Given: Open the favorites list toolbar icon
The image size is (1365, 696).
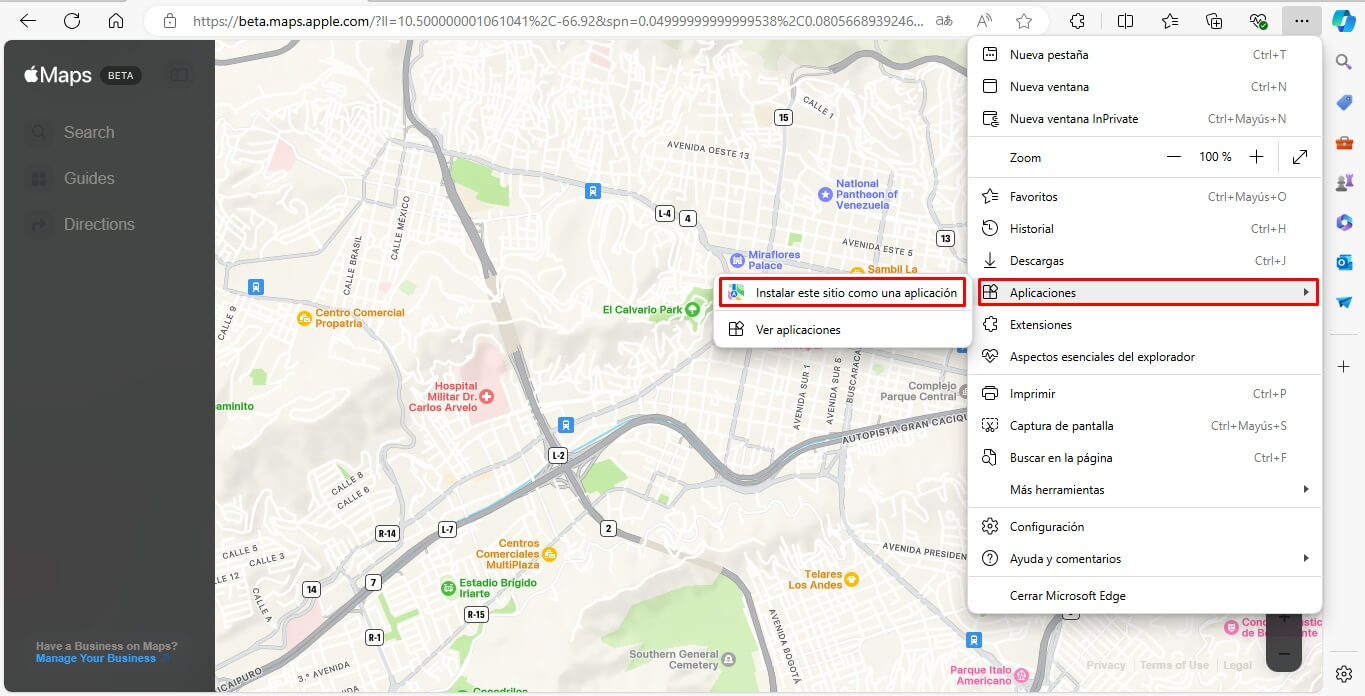Looking at the screenshot, I should pyautogui.click(x=1170, y=21).
